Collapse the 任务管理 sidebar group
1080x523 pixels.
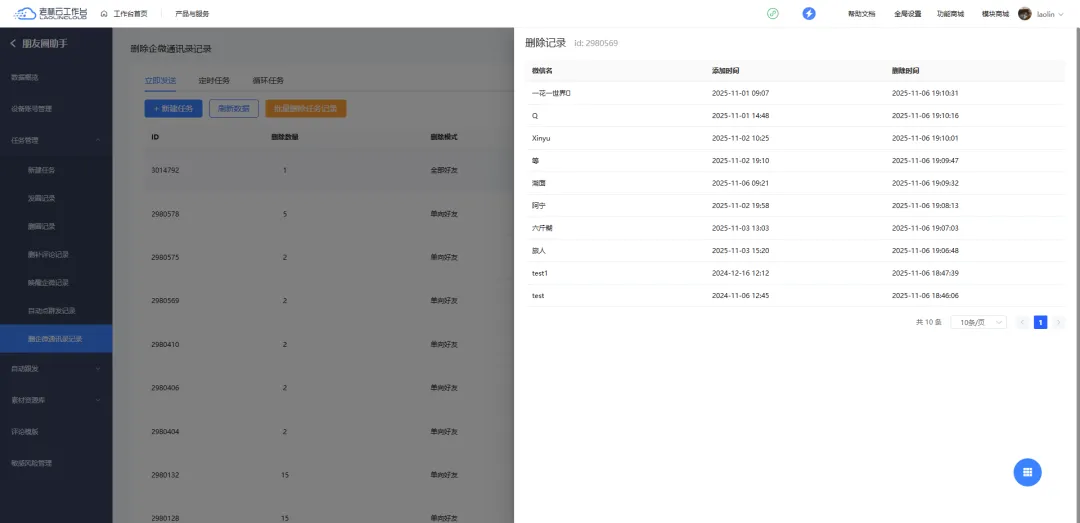point(56,140)
